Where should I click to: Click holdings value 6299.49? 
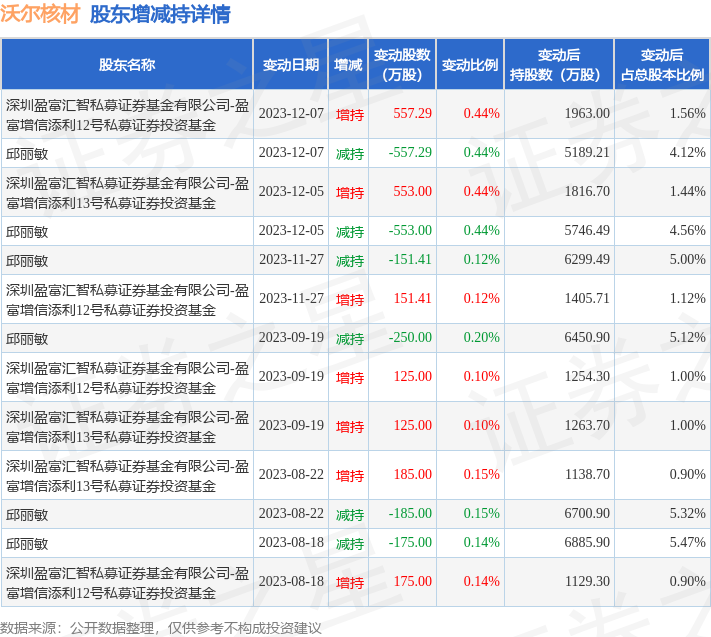[587, 259]
